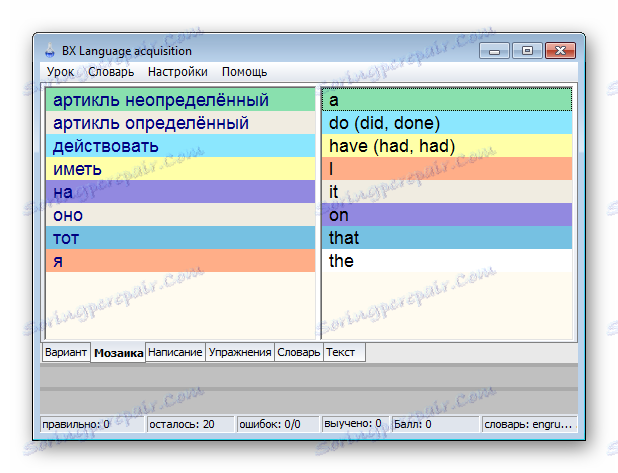Click the word 'оно'
This screenshot has width=618, height=473.
181,214
